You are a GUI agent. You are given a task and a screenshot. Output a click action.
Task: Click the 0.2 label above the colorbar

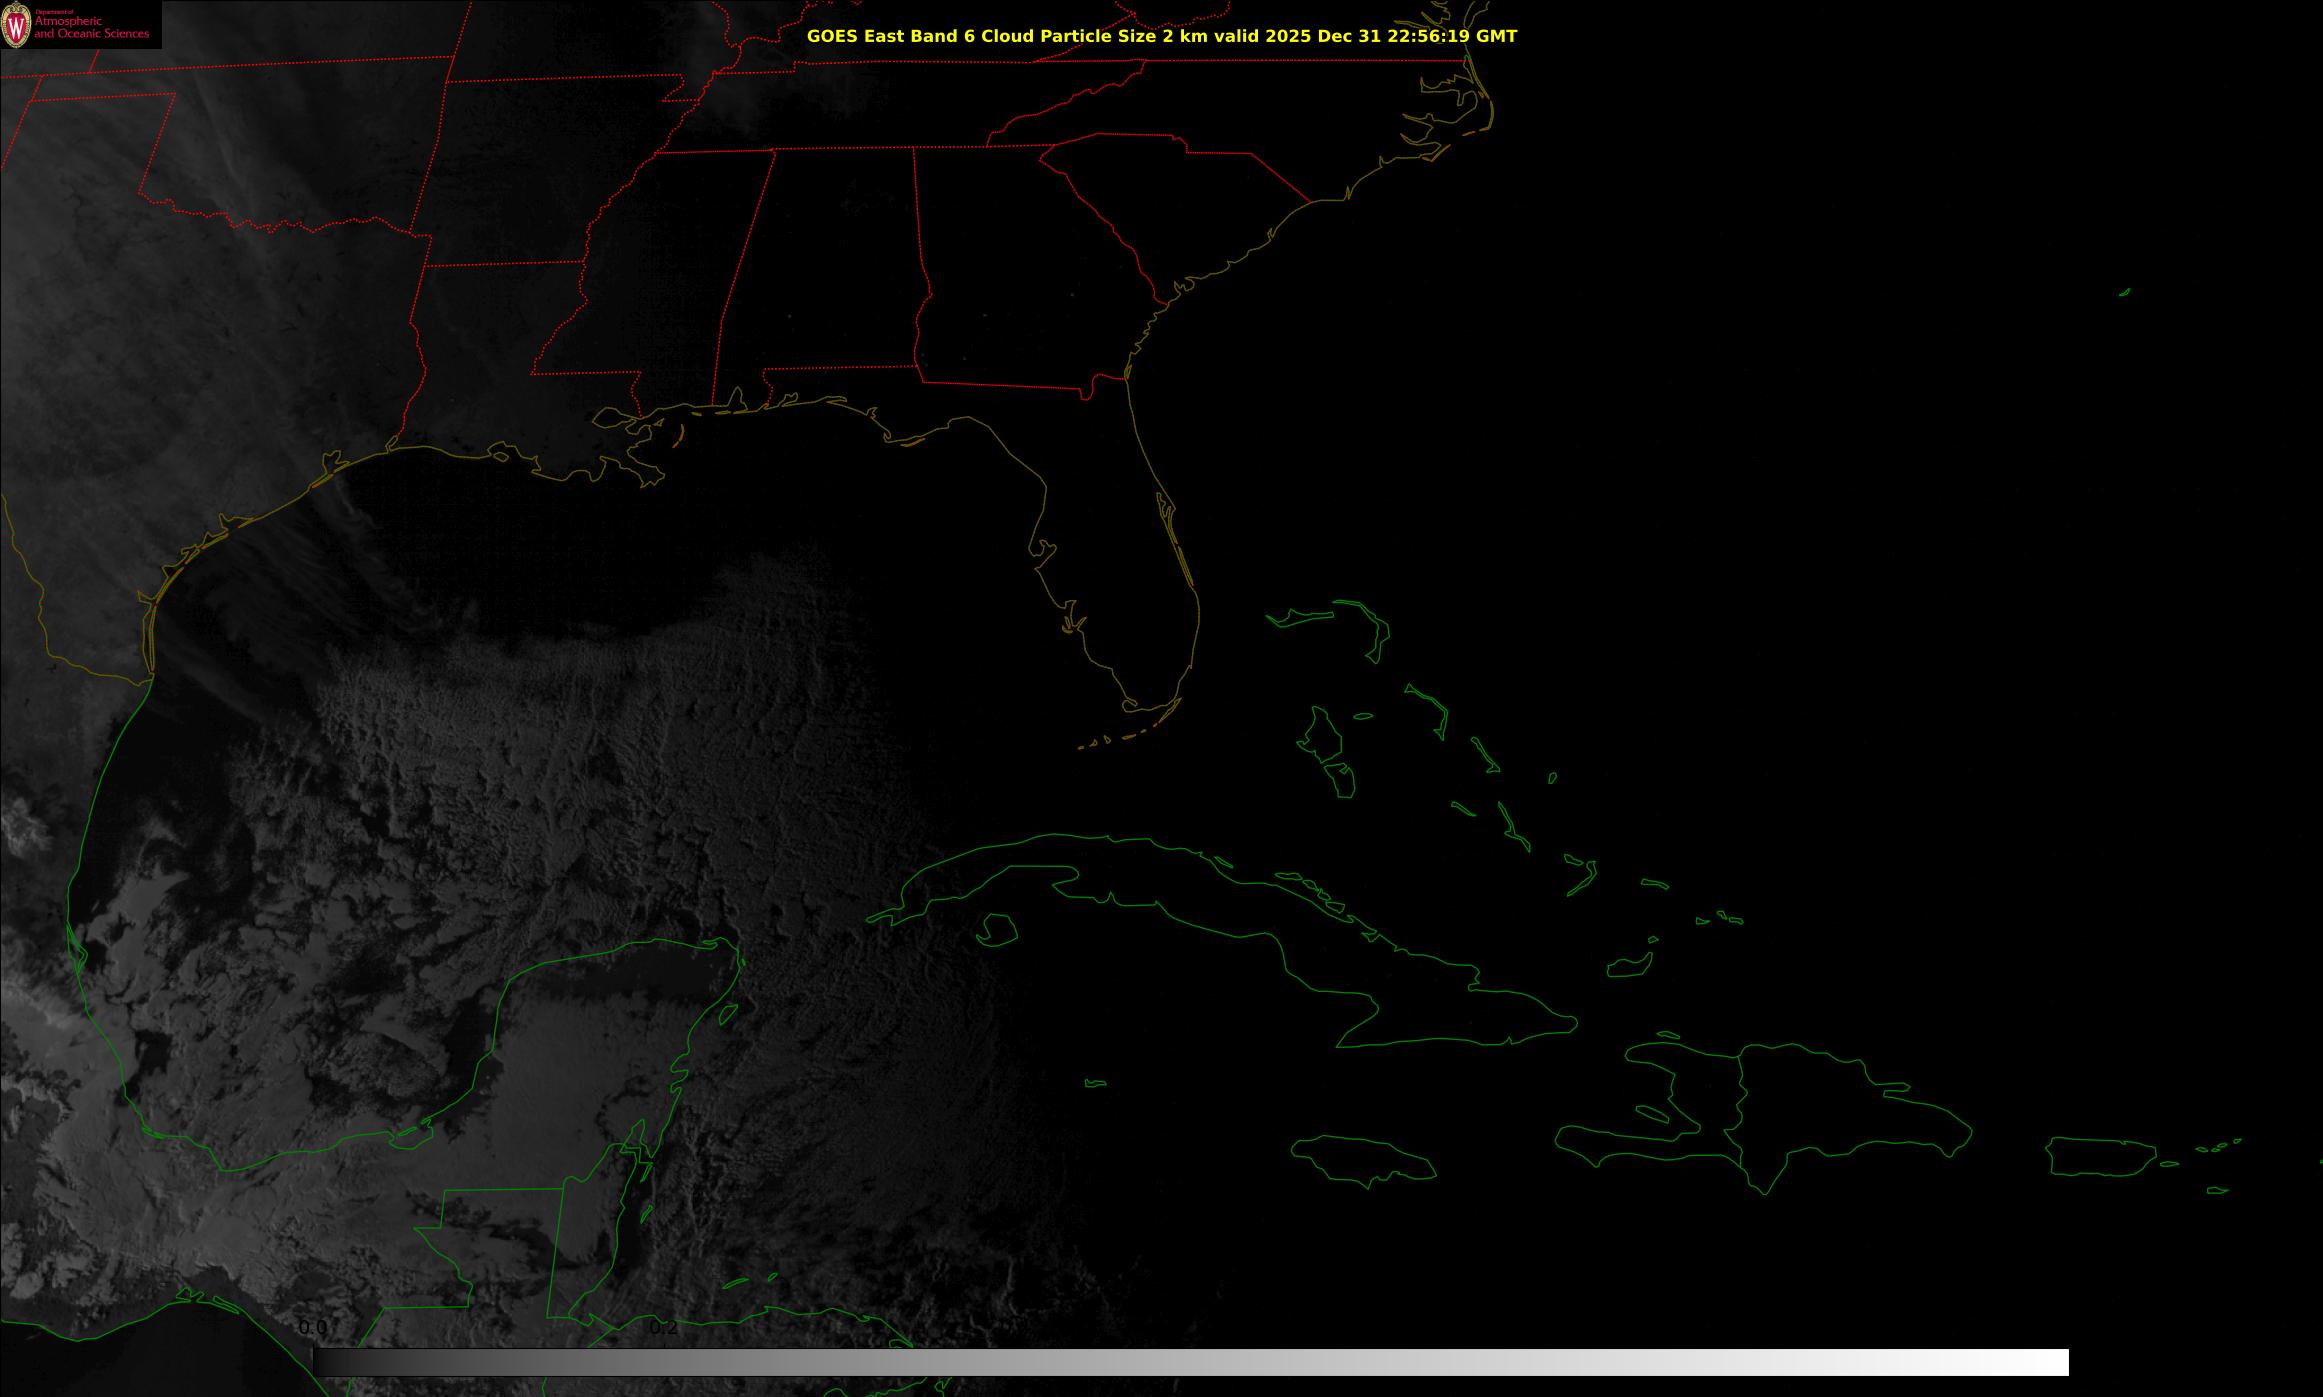[664, 1328]
